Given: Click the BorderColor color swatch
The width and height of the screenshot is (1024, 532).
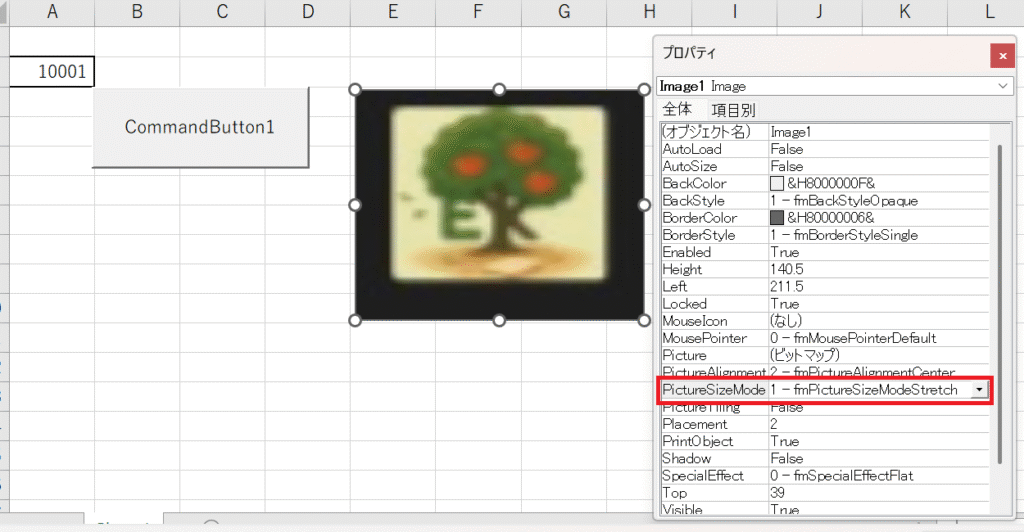Looking at the screenshot, I should pos(777,218).
